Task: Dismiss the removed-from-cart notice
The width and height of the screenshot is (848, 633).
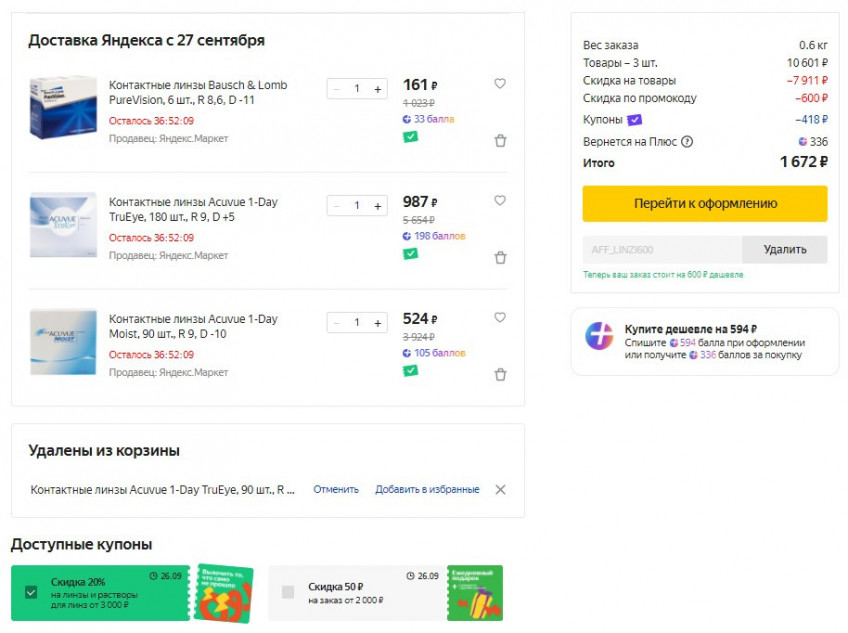Action: pyautogui.click(x=500, y=490)
